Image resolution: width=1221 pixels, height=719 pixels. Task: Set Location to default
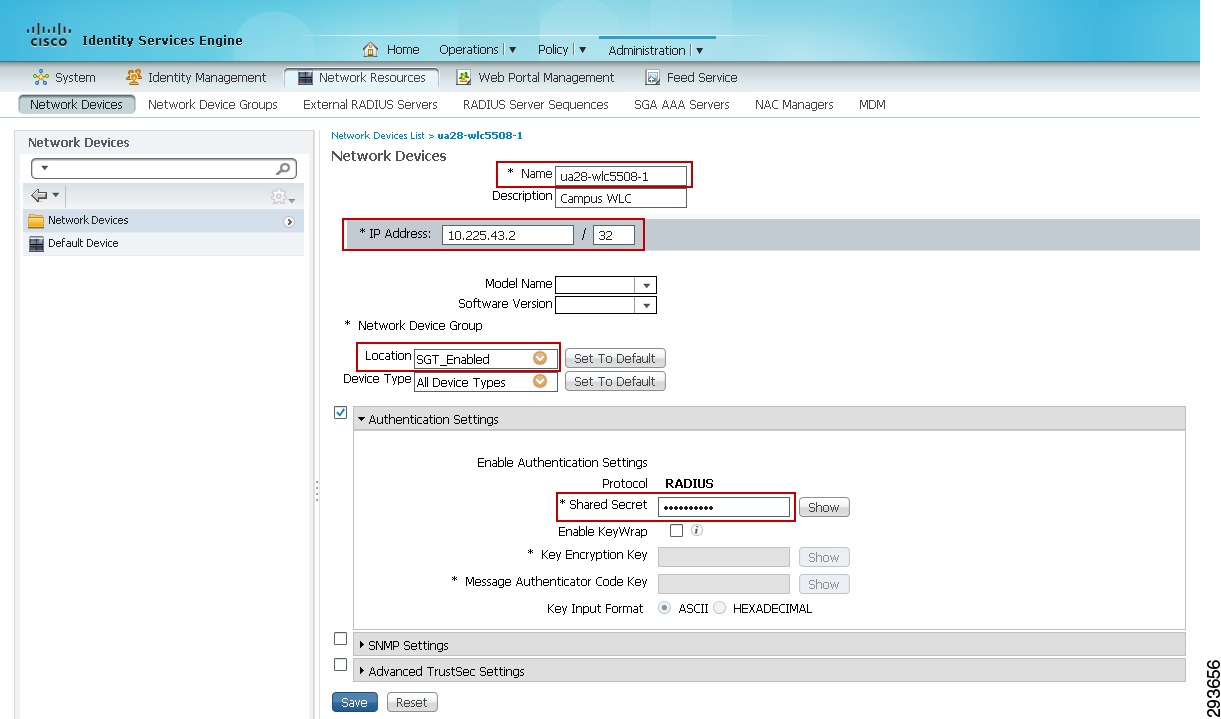615,358
